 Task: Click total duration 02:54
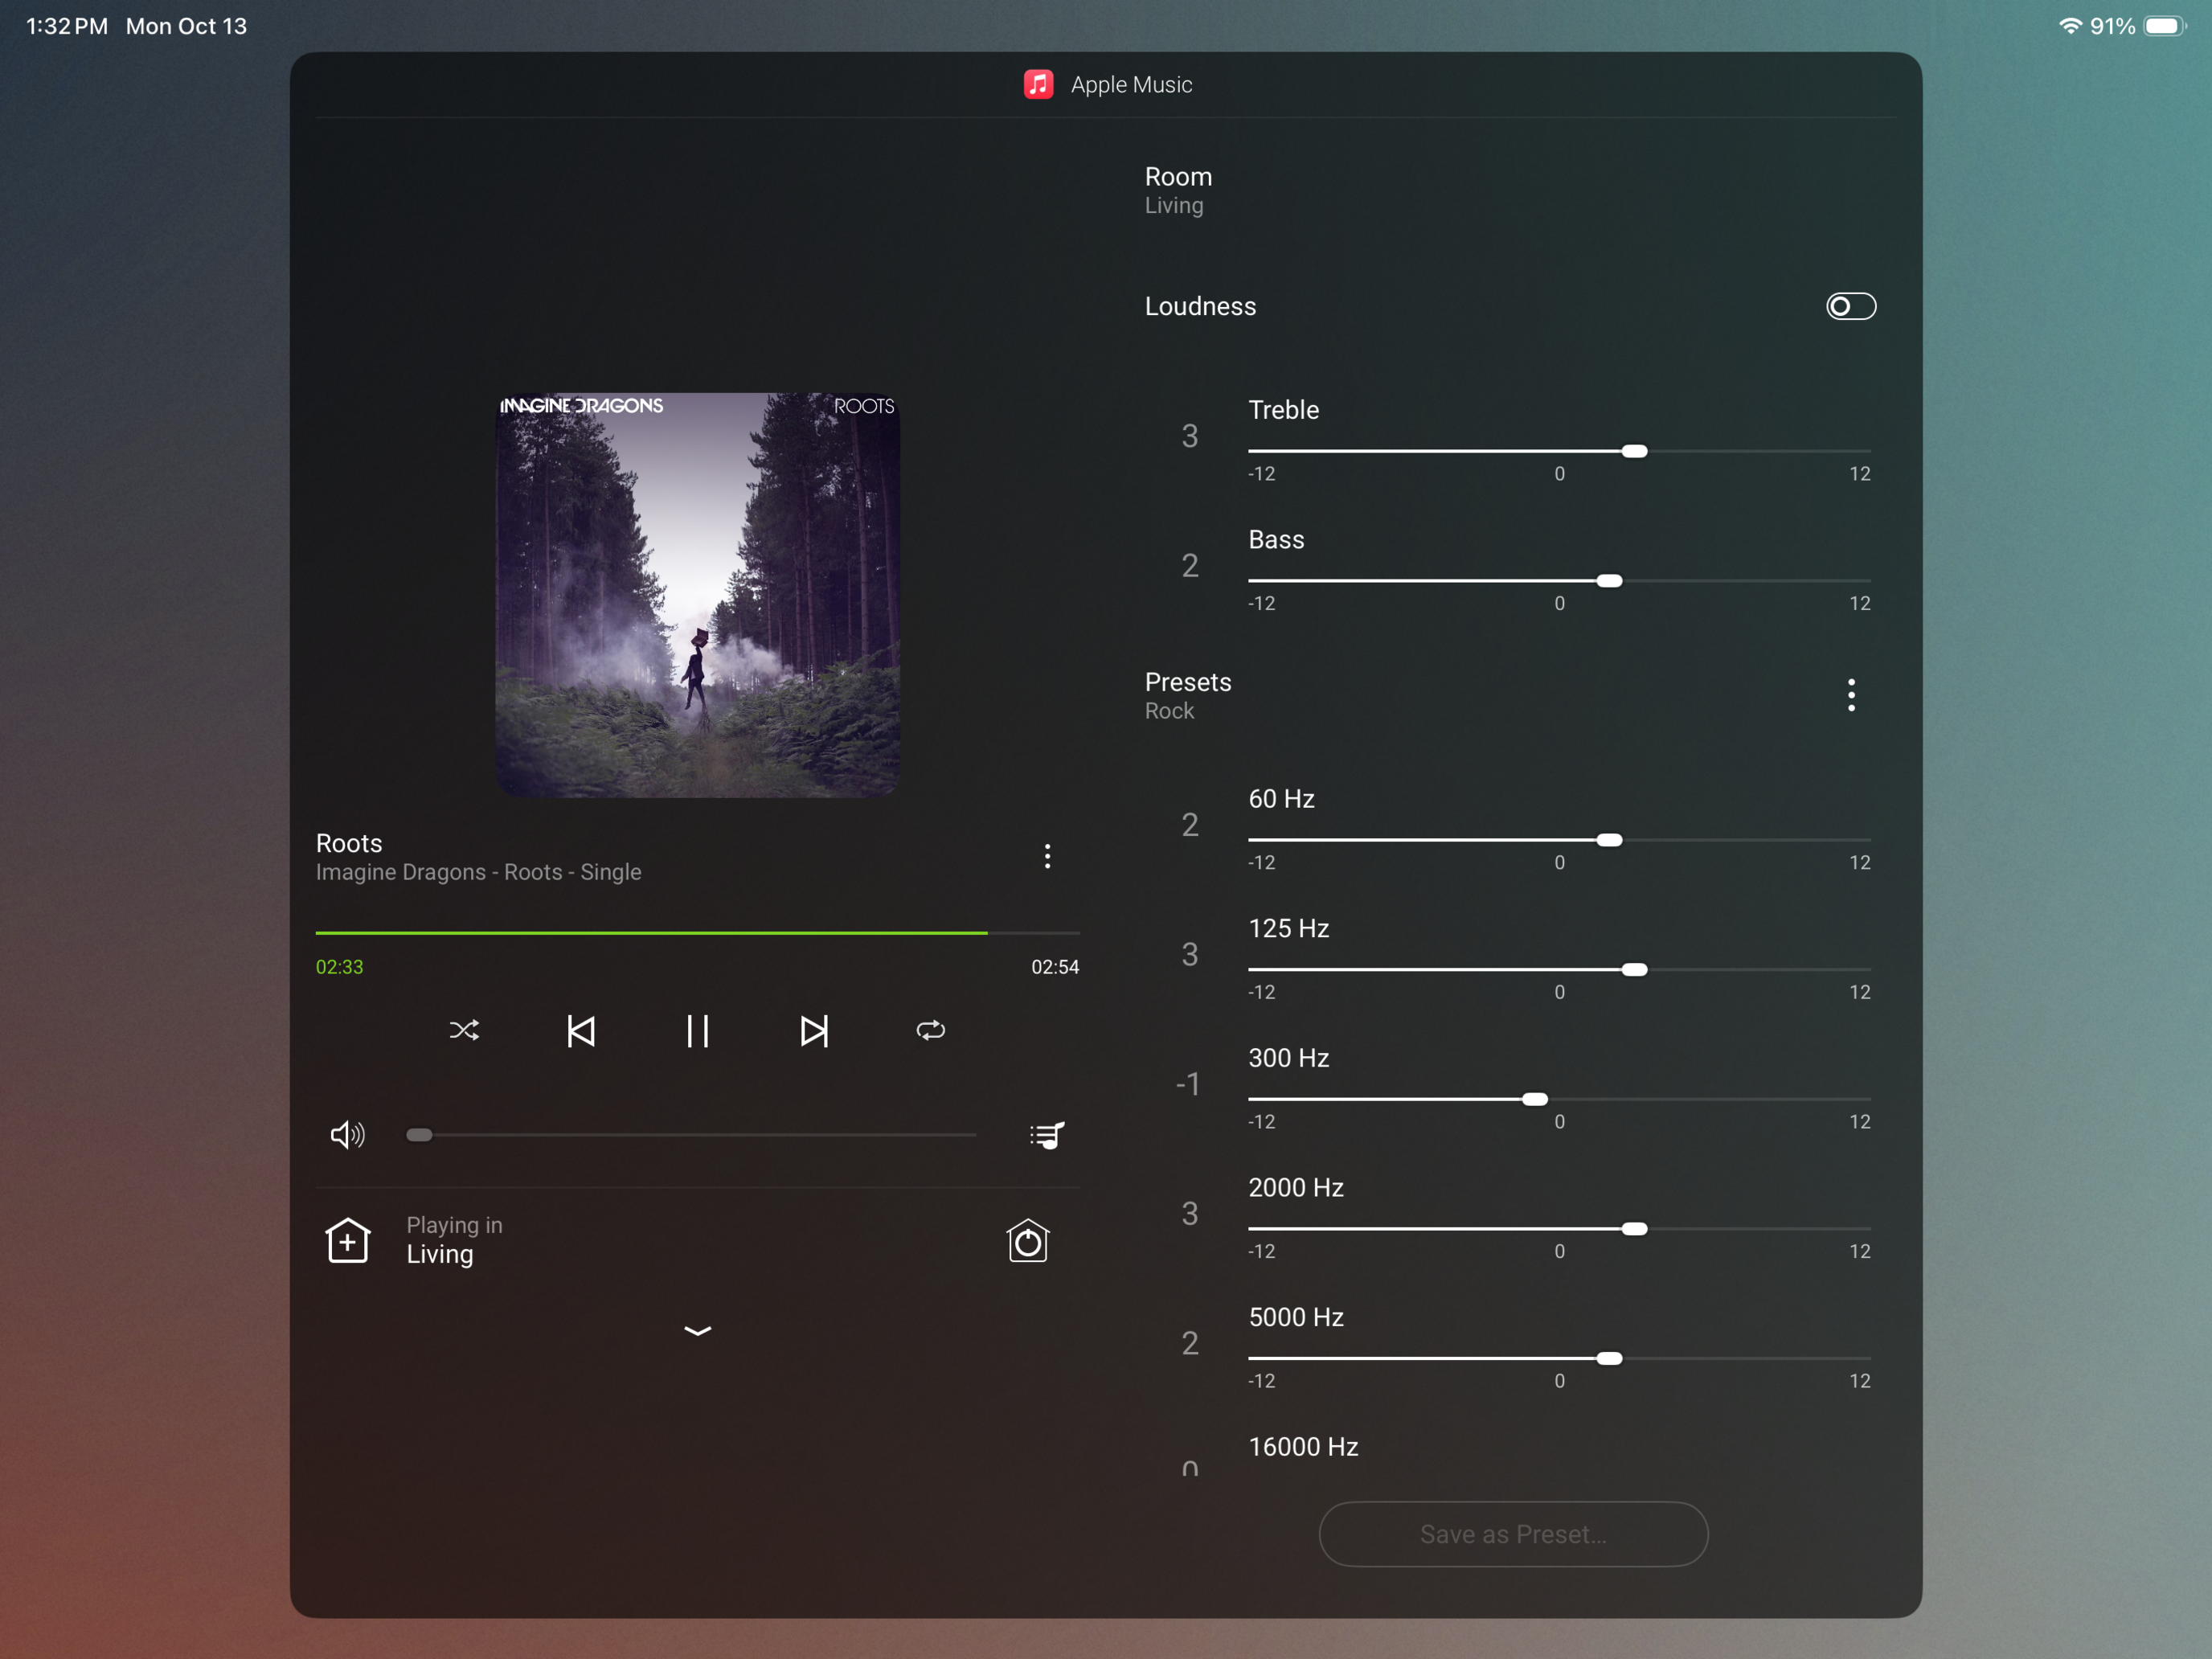(1055, 967)
